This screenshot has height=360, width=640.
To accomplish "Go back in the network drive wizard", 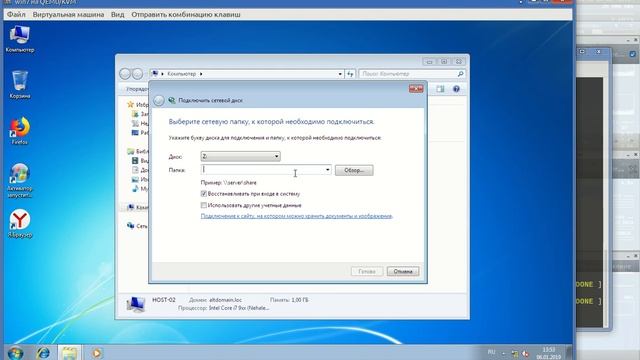I will (159, 100).
